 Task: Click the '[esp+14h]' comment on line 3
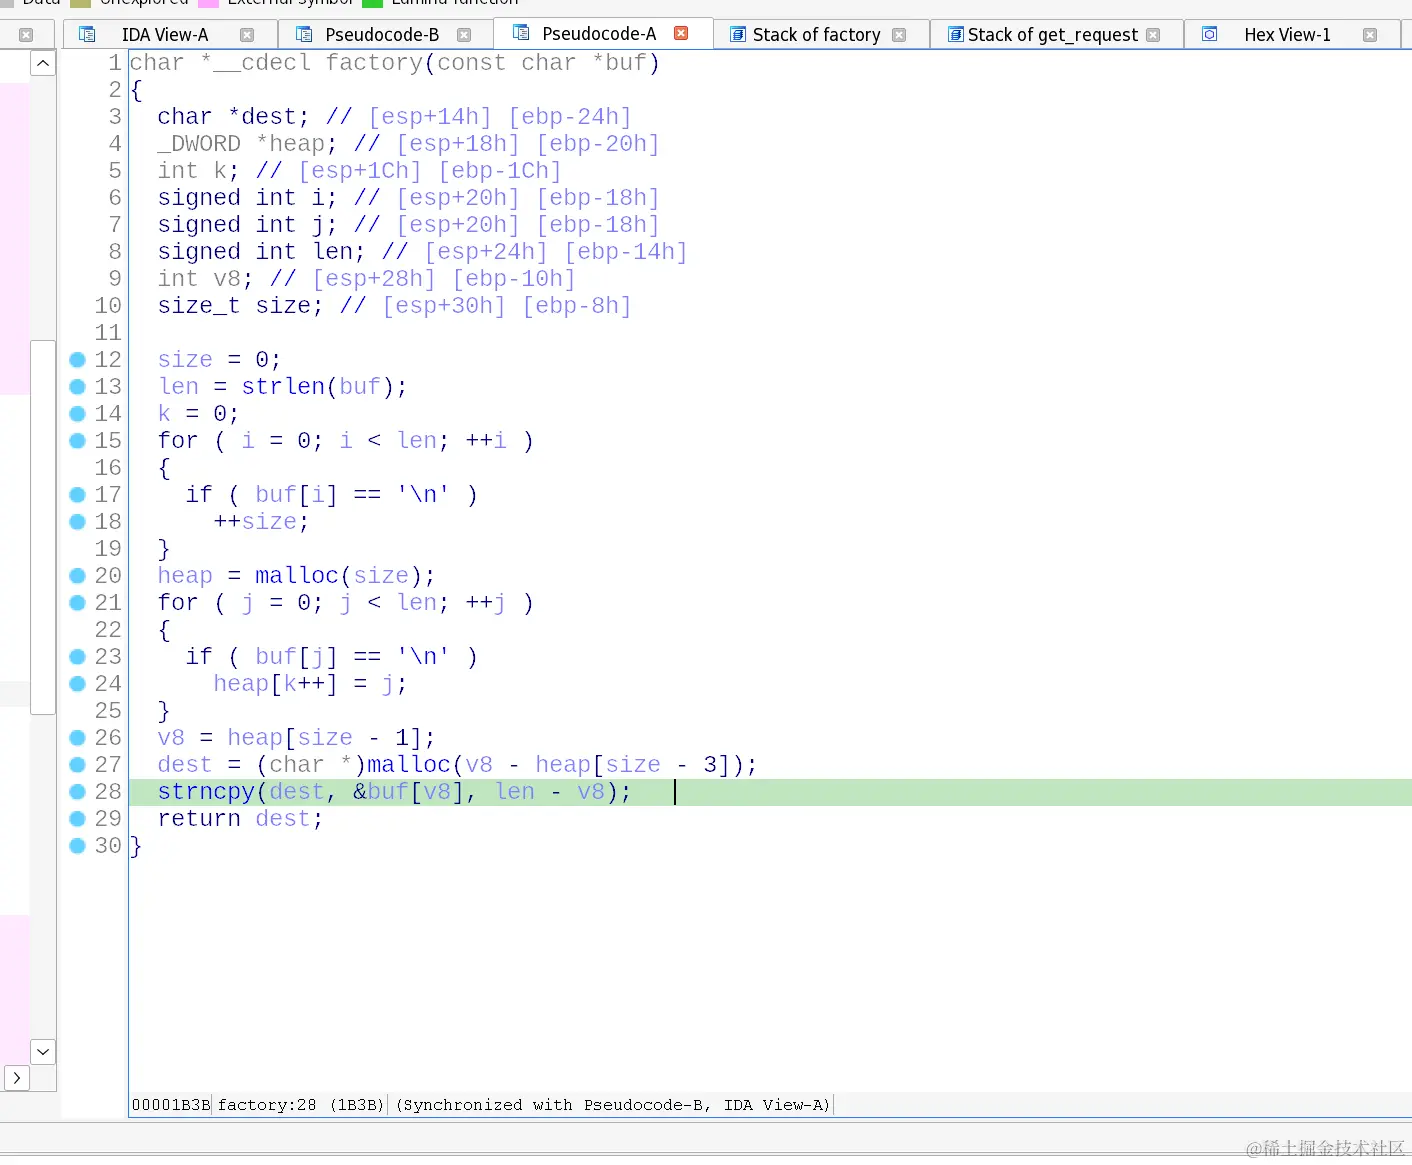430,117
